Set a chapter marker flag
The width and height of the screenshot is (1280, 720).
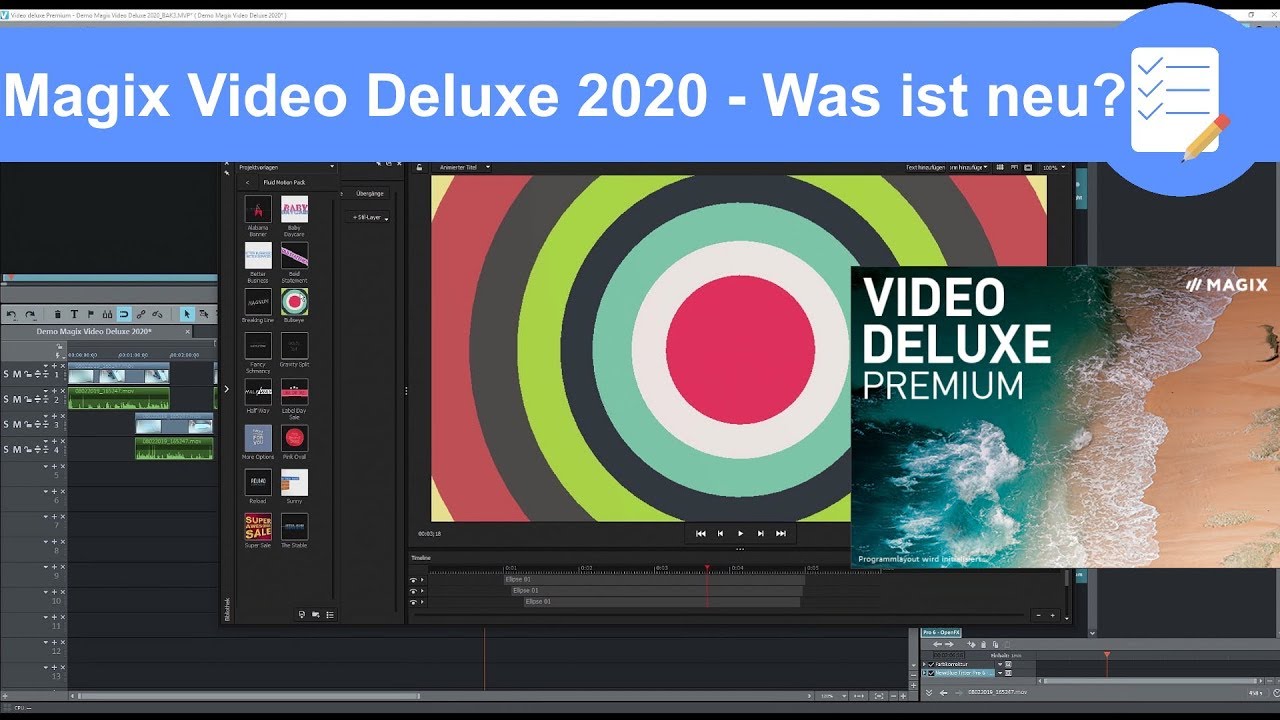tap(90, 314)
